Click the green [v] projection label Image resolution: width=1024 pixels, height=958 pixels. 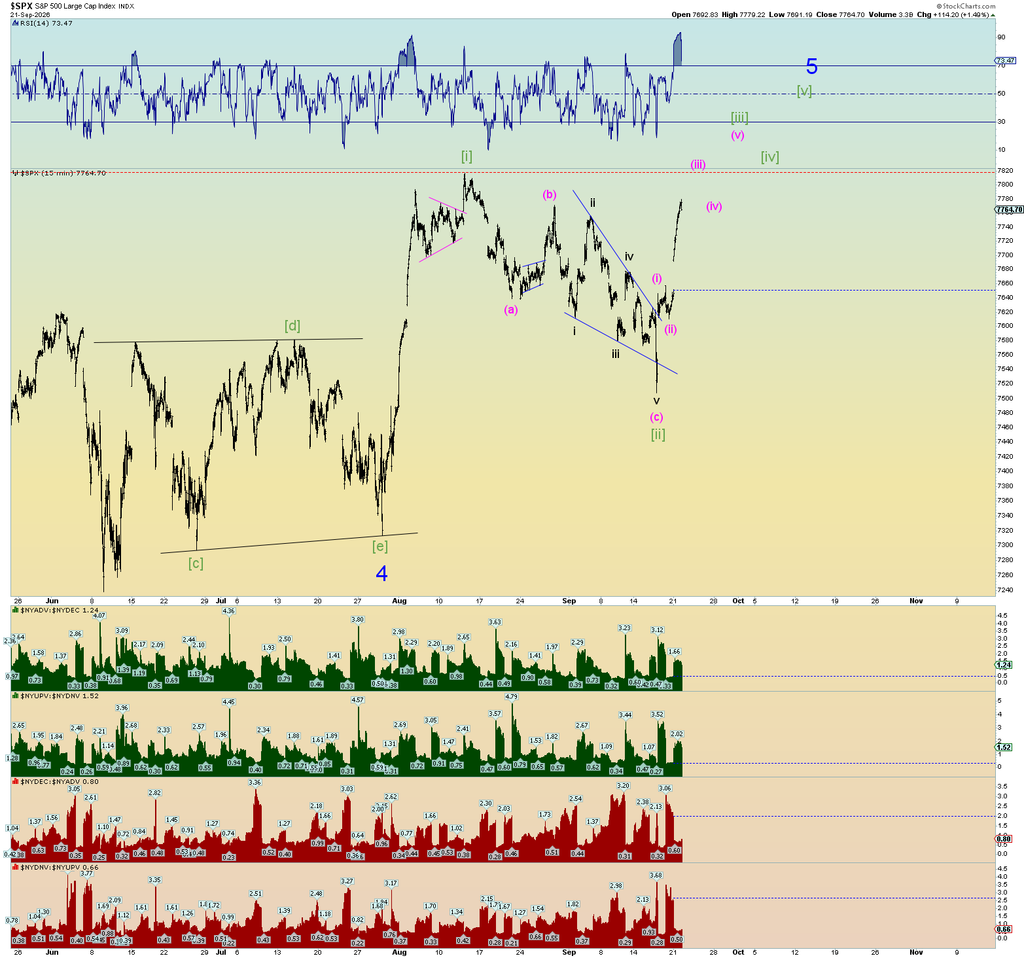(804, 91)
